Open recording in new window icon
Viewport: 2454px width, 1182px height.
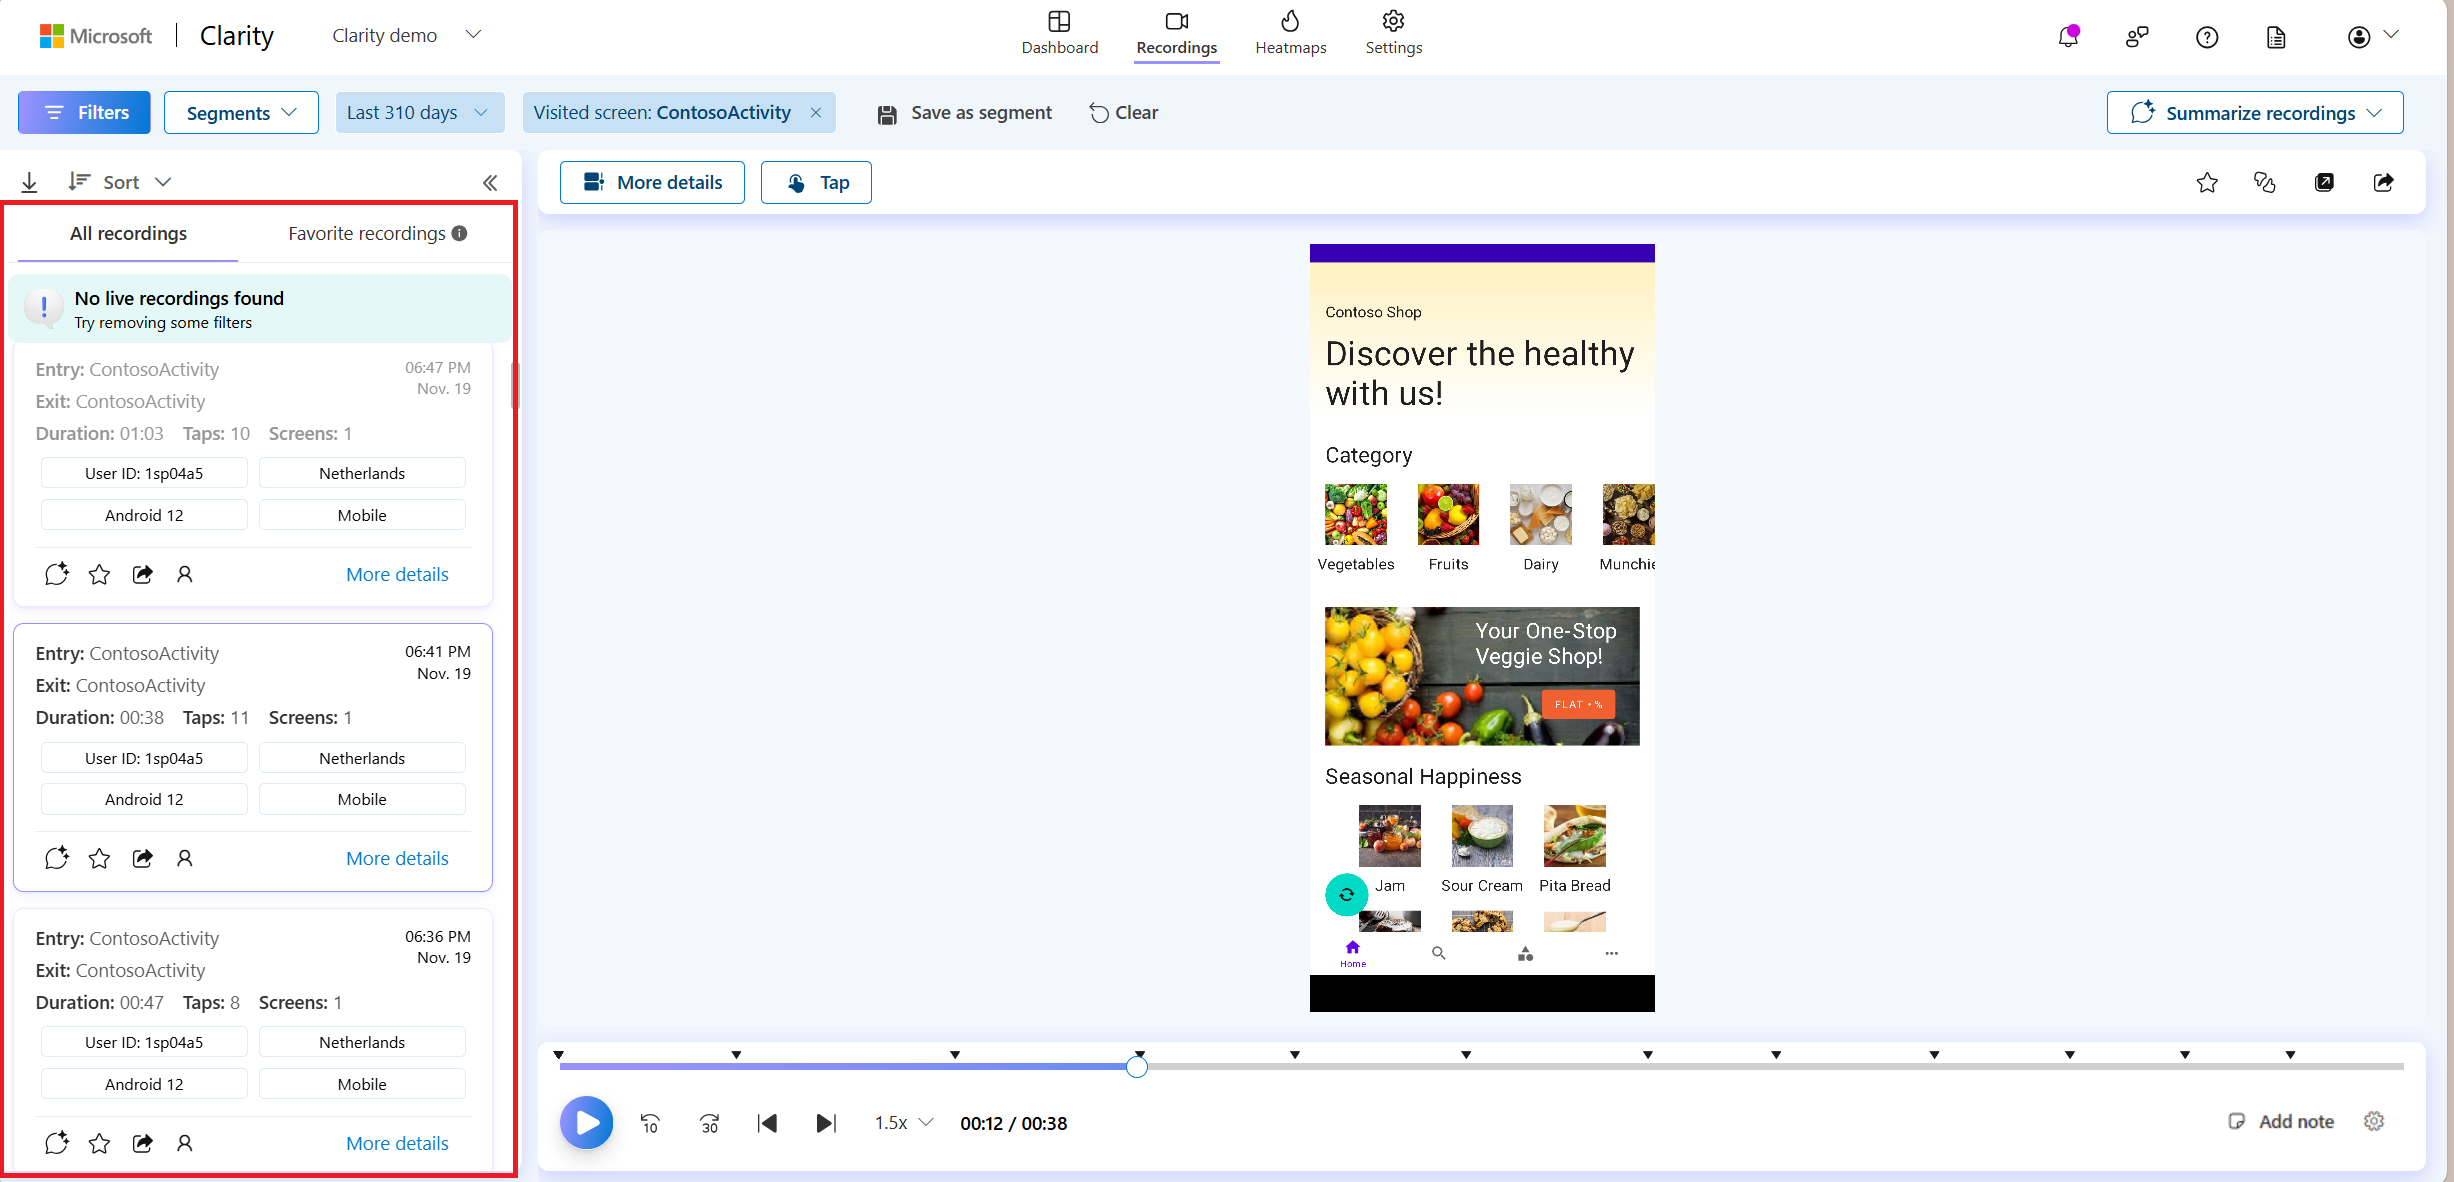click(2325, 182)
